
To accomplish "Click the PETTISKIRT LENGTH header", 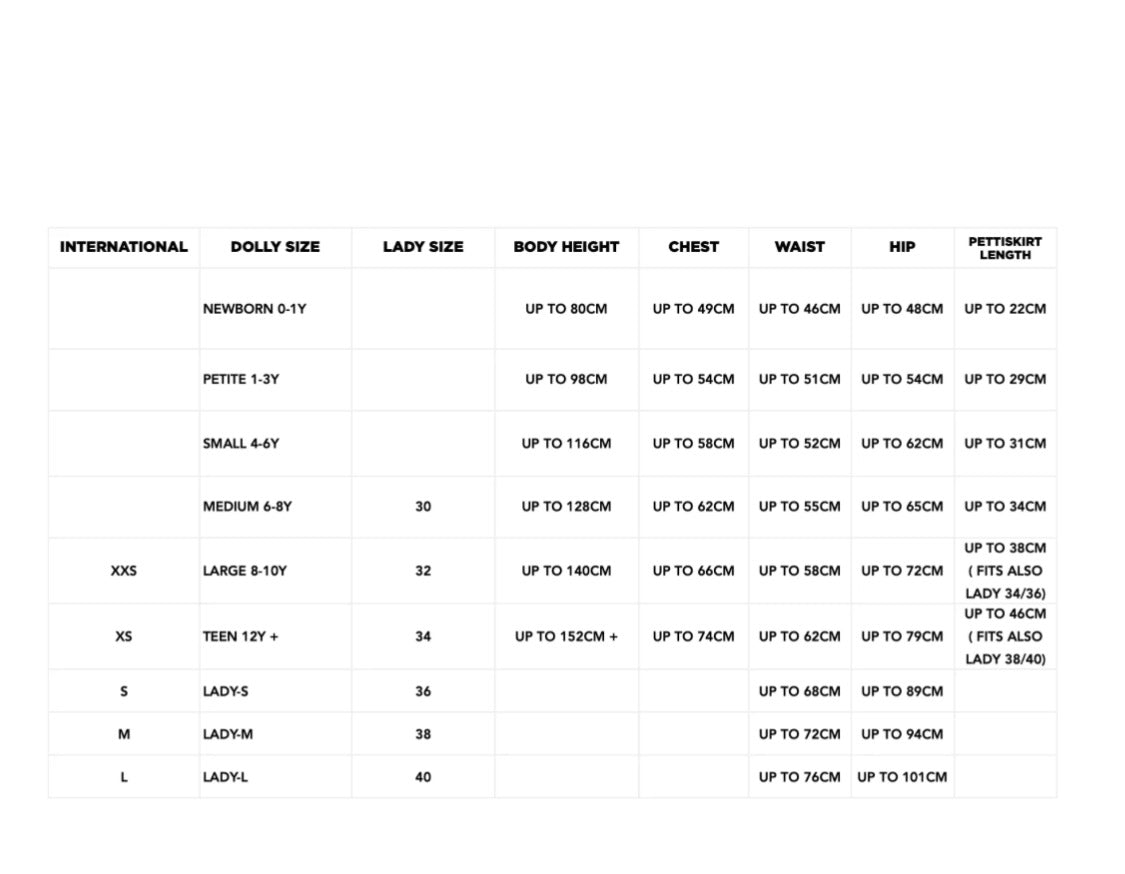I will [x=1004, y=248].
